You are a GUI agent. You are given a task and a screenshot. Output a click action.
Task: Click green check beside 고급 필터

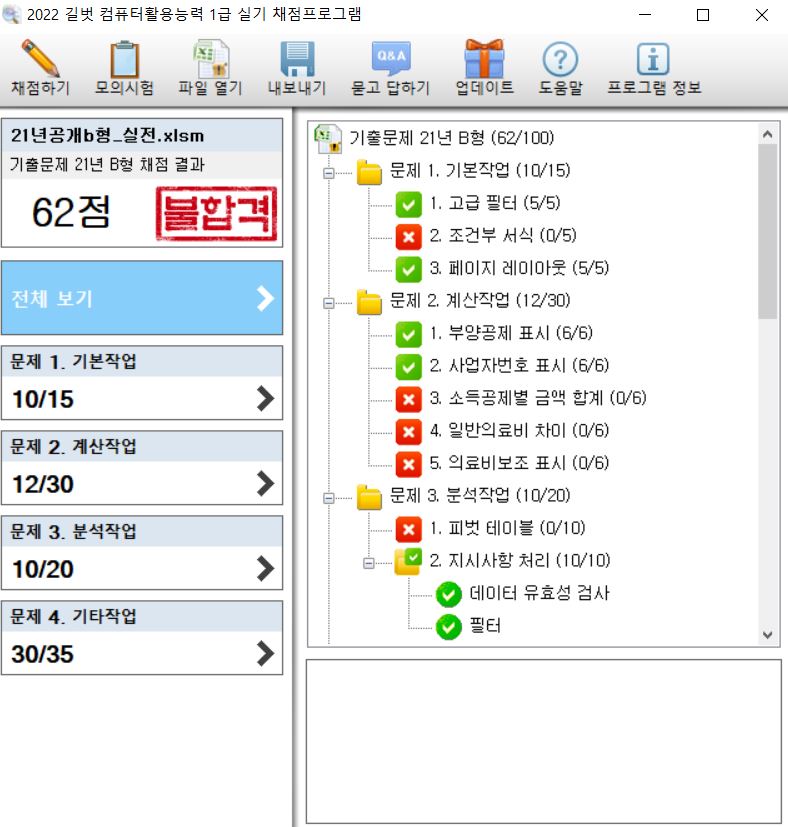pos(408,204)
